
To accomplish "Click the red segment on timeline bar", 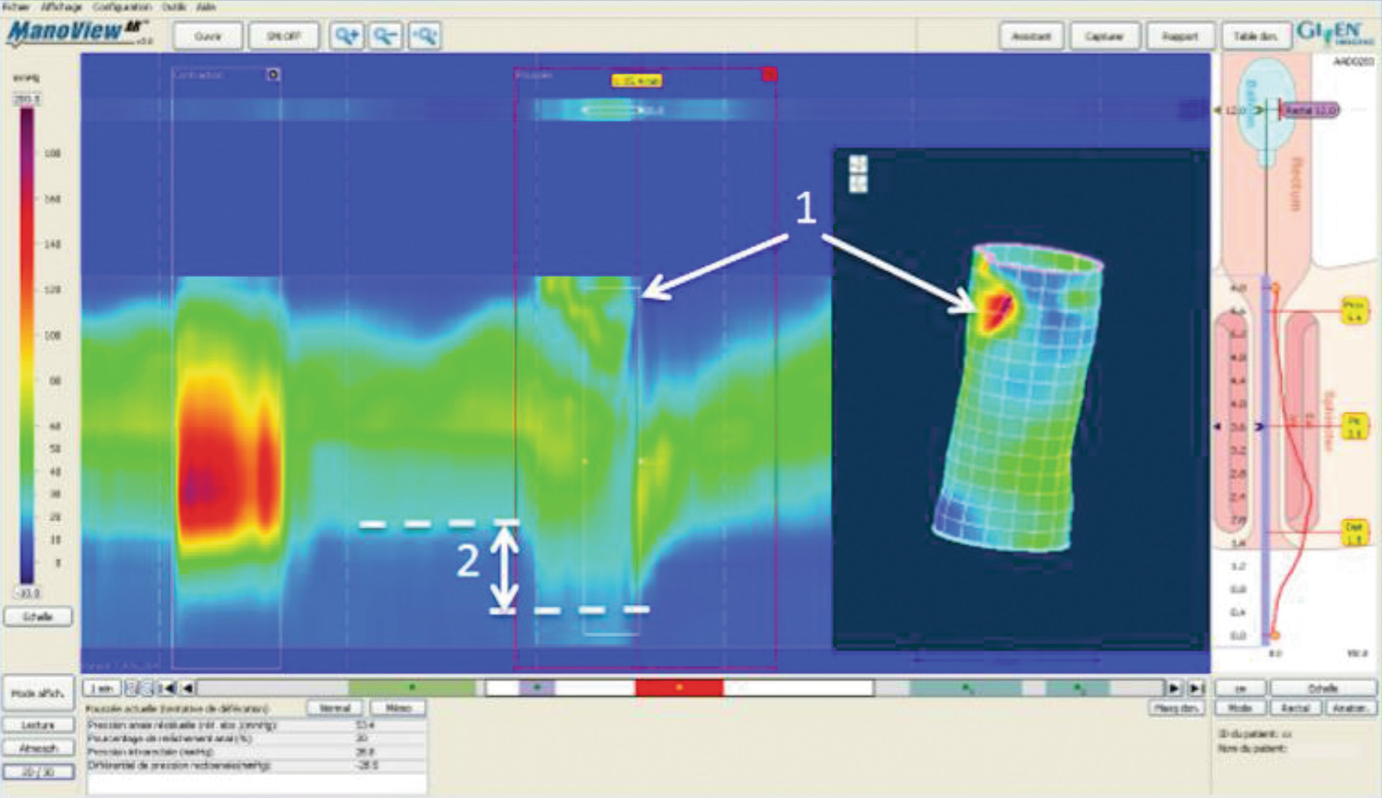I will click(679, 688).
